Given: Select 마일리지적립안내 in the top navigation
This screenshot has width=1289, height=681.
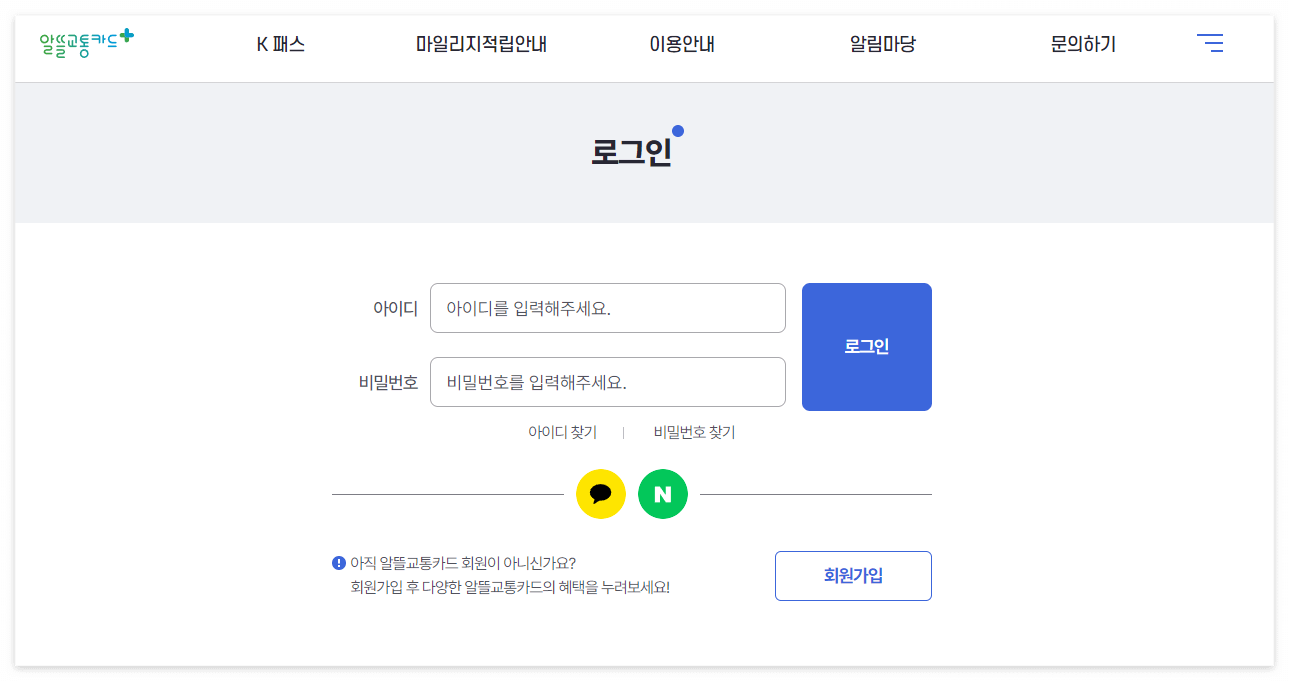Looking at the screenshot, I should click(481, 43).
